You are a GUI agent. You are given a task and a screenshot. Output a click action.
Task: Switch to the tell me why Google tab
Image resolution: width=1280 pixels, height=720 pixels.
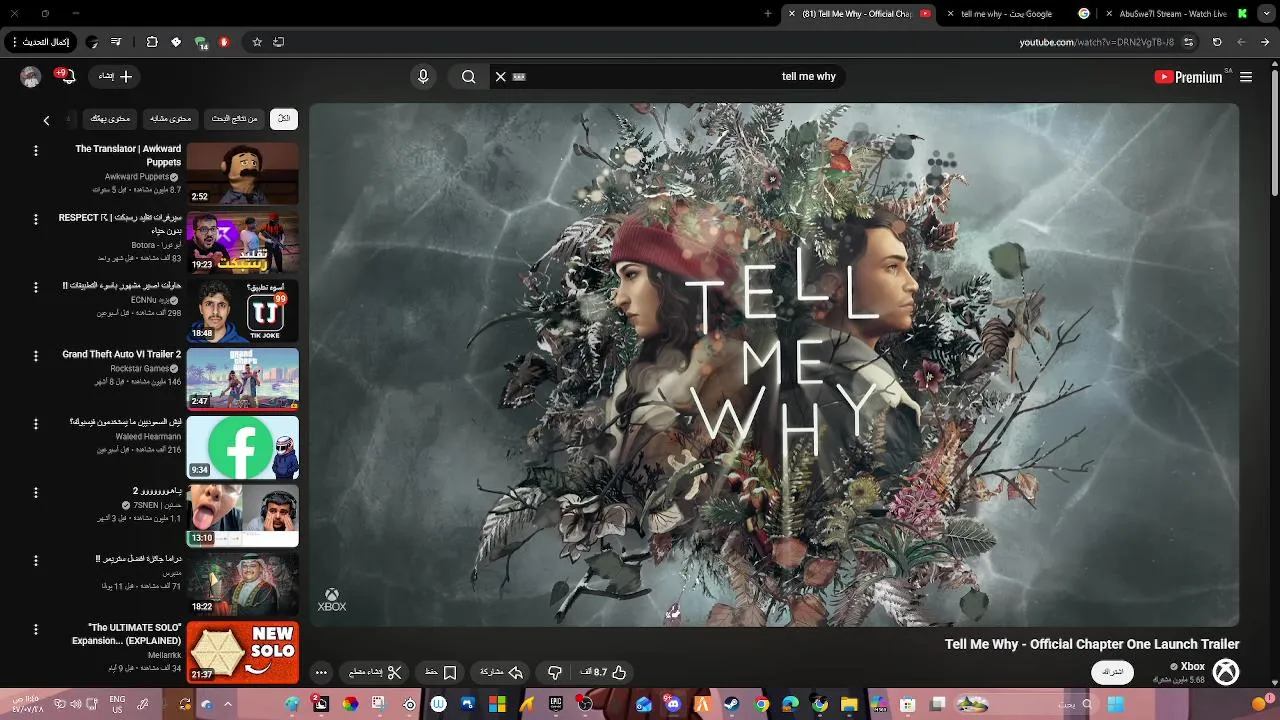pos(1017,14)
